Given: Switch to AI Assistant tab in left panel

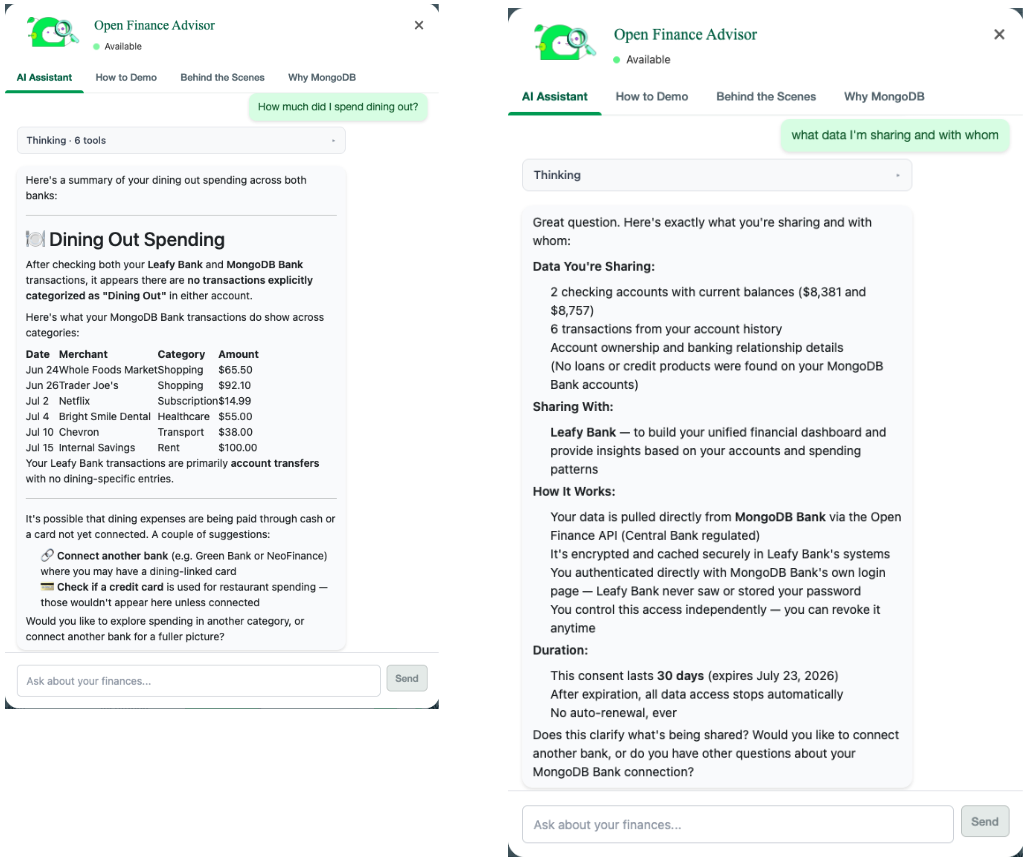Looking at the screenshot, I should [44, 77].
